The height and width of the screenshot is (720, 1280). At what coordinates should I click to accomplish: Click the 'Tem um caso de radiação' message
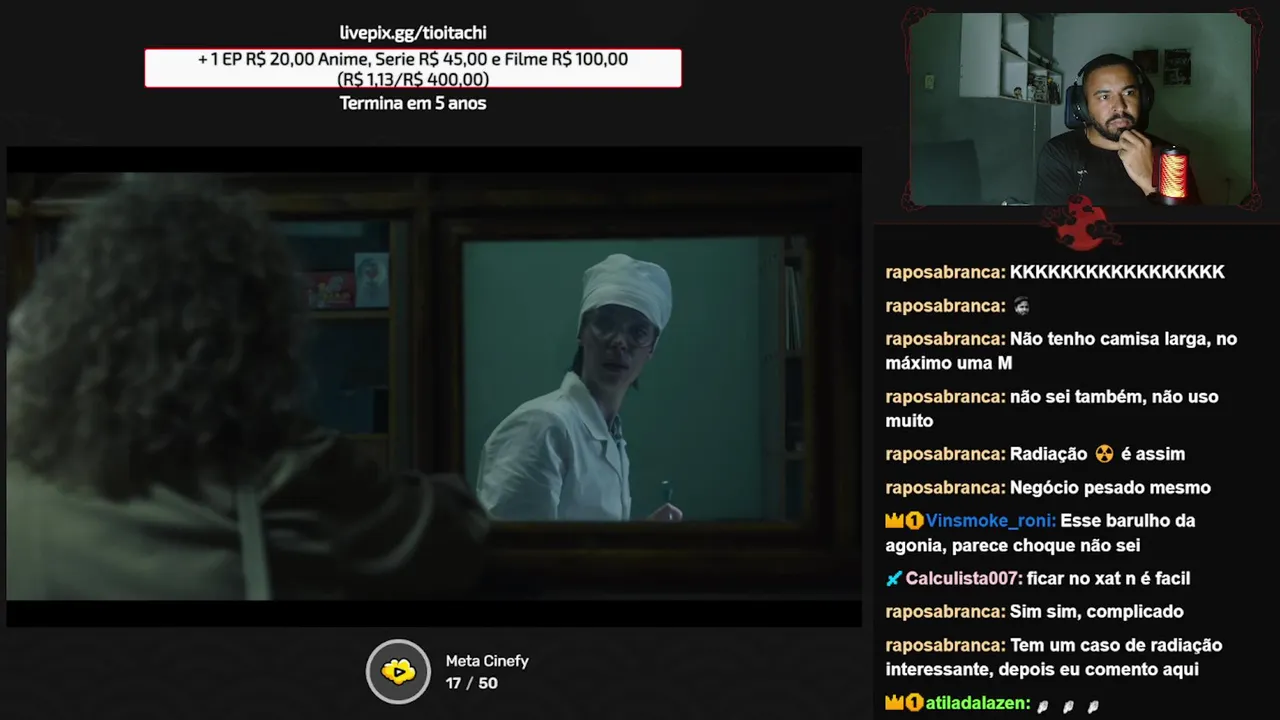click(x=1054, y=657)
